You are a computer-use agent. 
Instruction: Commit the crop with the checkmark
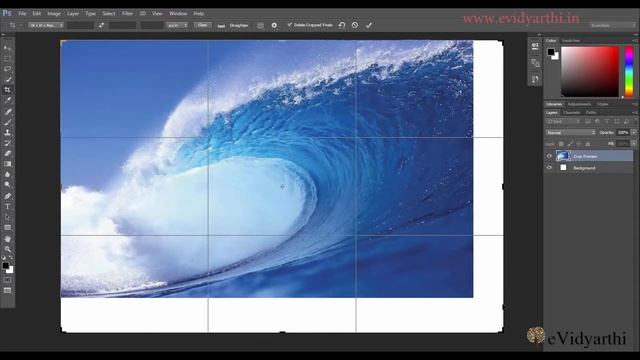pos(369,25)
